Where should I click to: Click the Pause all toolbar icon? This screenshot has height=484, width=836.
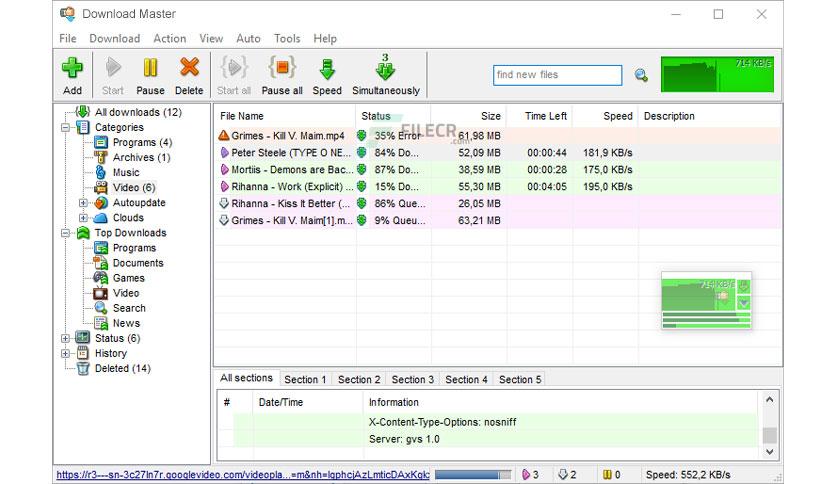282,68
